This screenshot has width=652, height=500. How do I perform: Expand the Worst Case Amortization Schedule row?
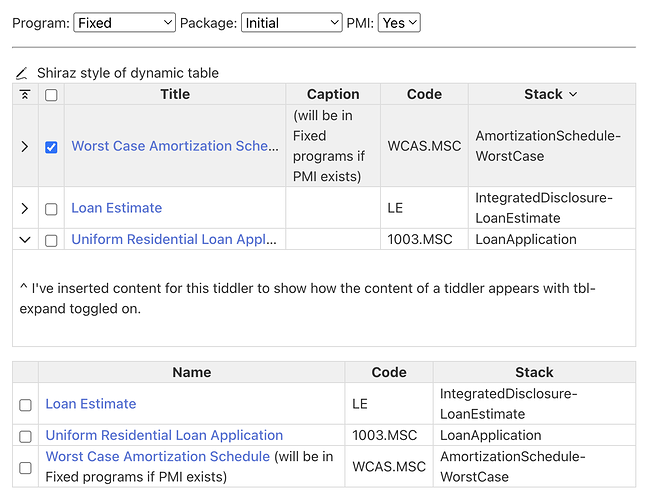coord(25,146)
